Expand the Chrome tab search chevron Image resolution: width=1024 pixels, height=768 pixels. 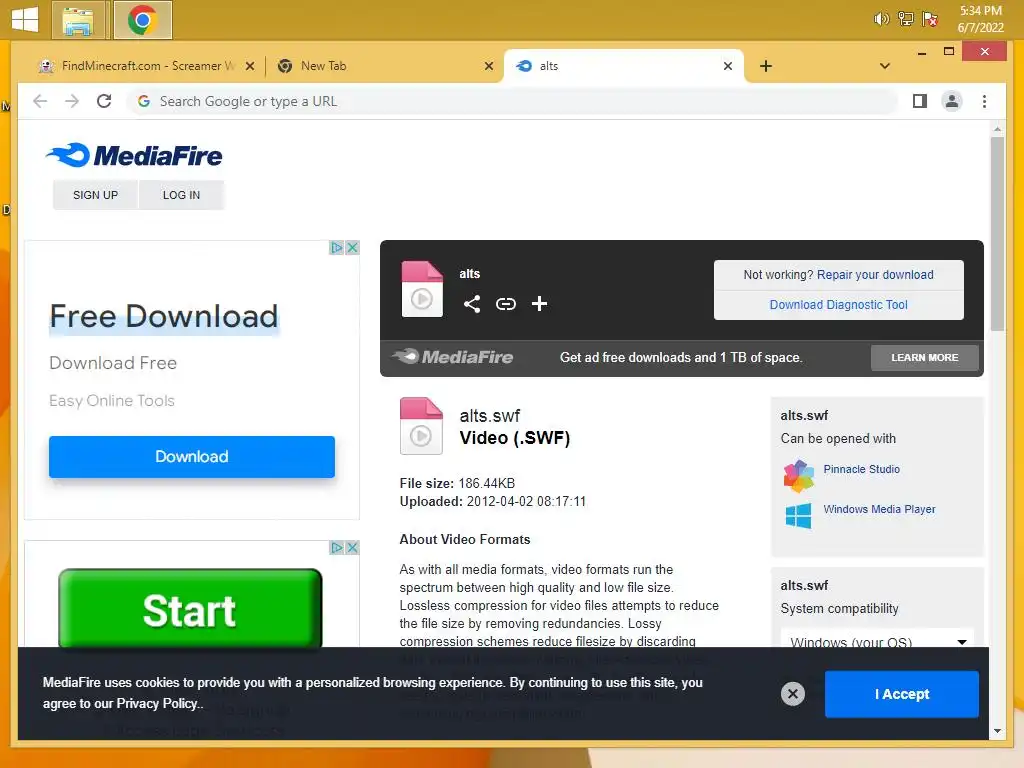(884, 66)
